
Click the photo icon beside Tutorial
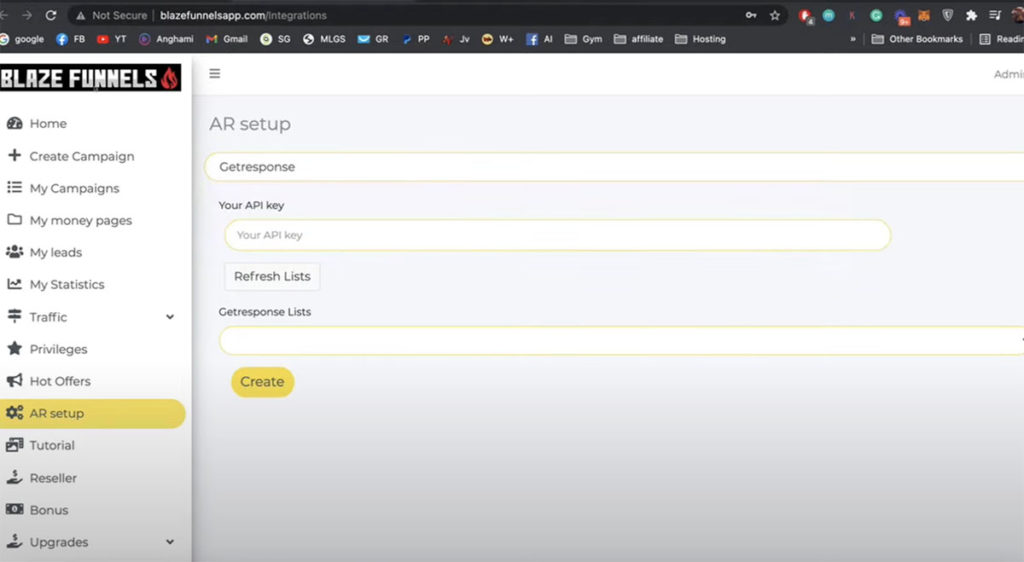(x=14, y=445)
